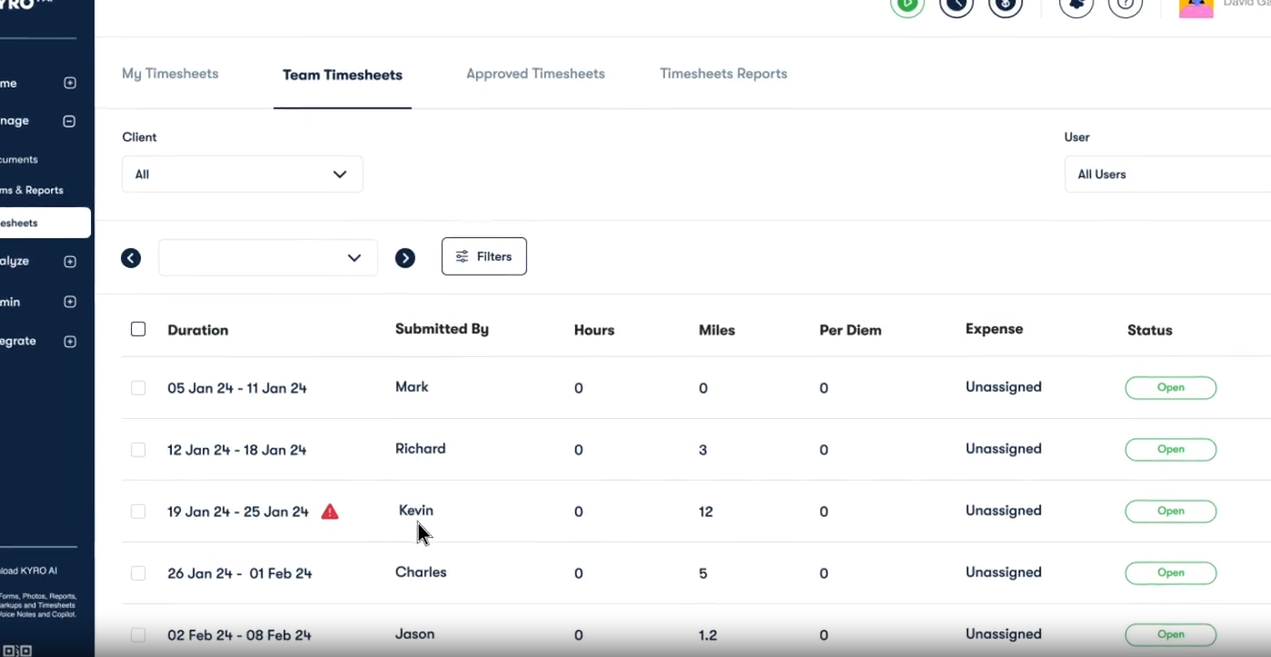Screen dimensions: 1271x657
Task: Check the 02 Feb 24 - 08 Feb 24 row
Action: (x=138, y=635)
